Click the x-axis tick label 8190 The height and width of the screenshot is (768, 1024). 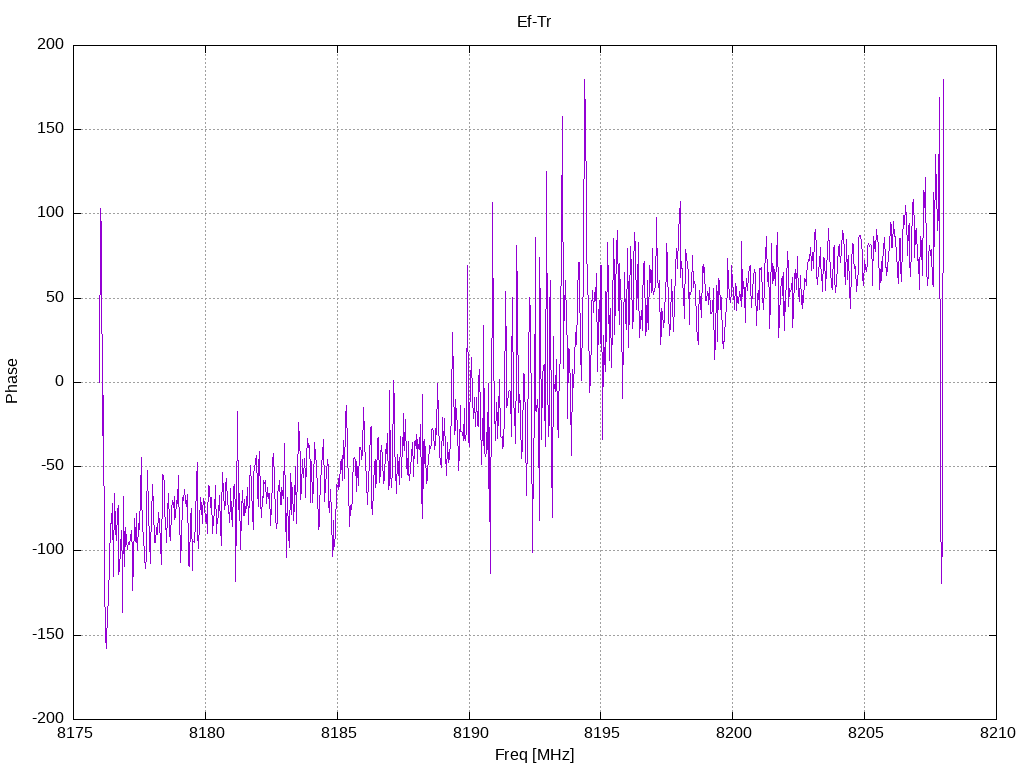coord(470,733)
